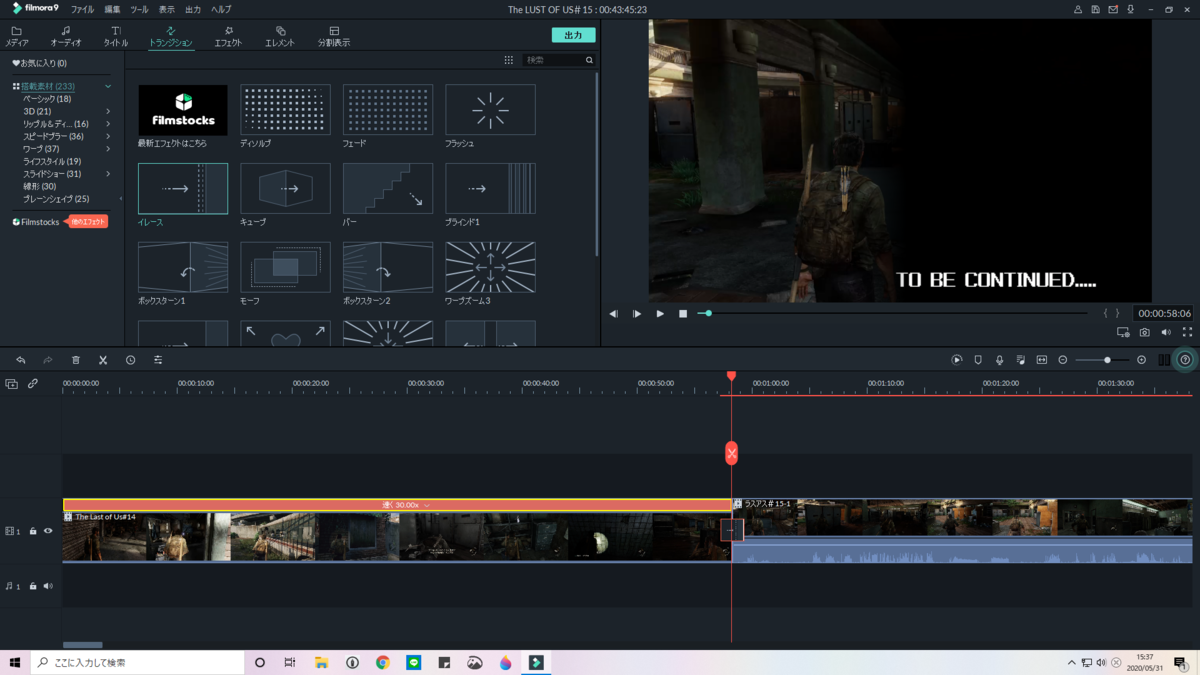Viewport: 1200px width, 675px height.
Task: Click the red playhead scissors marker
Action: click(732, 453)
